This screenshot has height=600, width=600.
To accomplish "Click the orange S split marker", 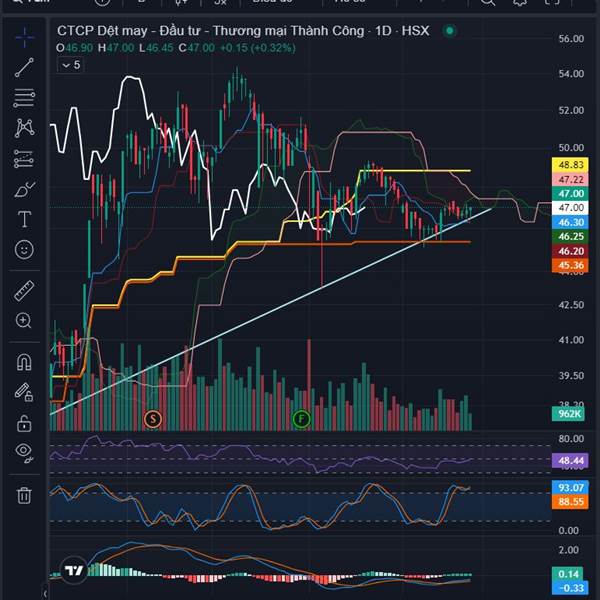I will click(x=153, y=419).
